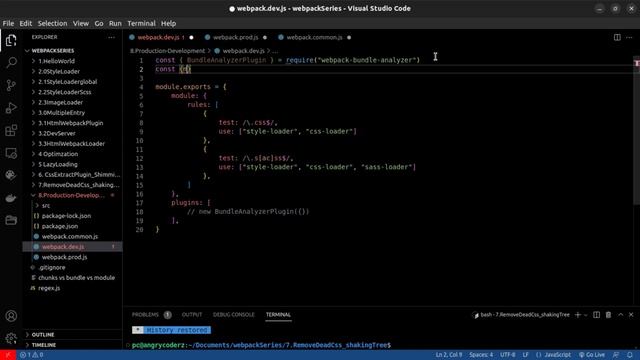Viewport: 640px width, 360px height.
Task: Expand the 2.0StyleLoader folder
Action: [59, 71]
